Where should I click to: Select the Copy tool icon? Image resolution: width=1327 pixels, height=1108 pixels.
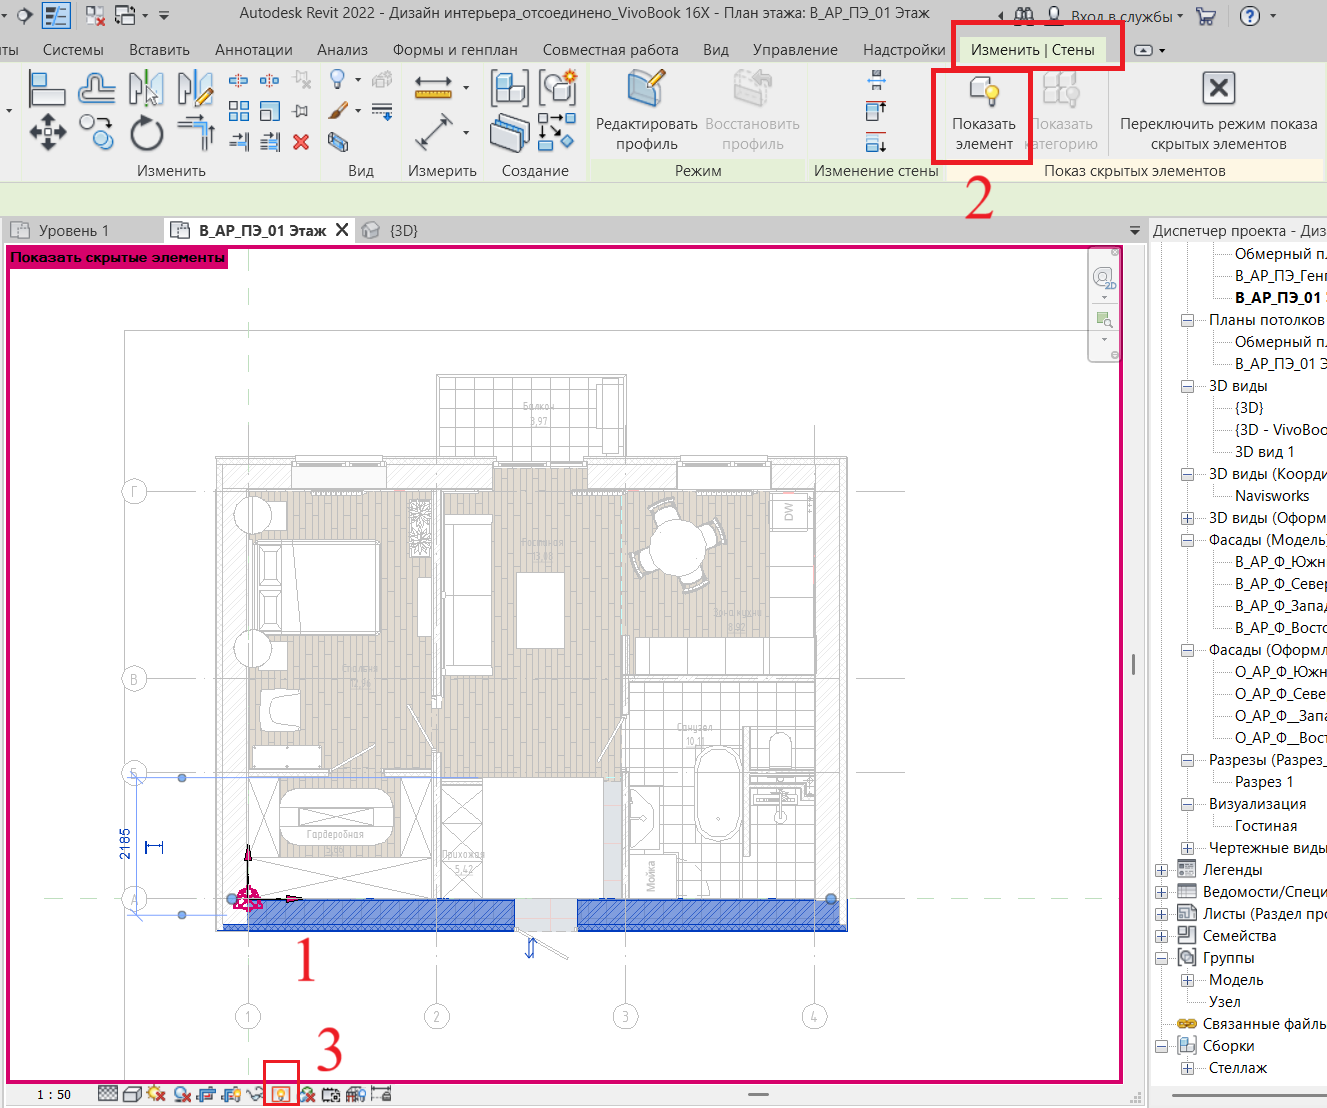pyautogui.click(x=97, y=132)
